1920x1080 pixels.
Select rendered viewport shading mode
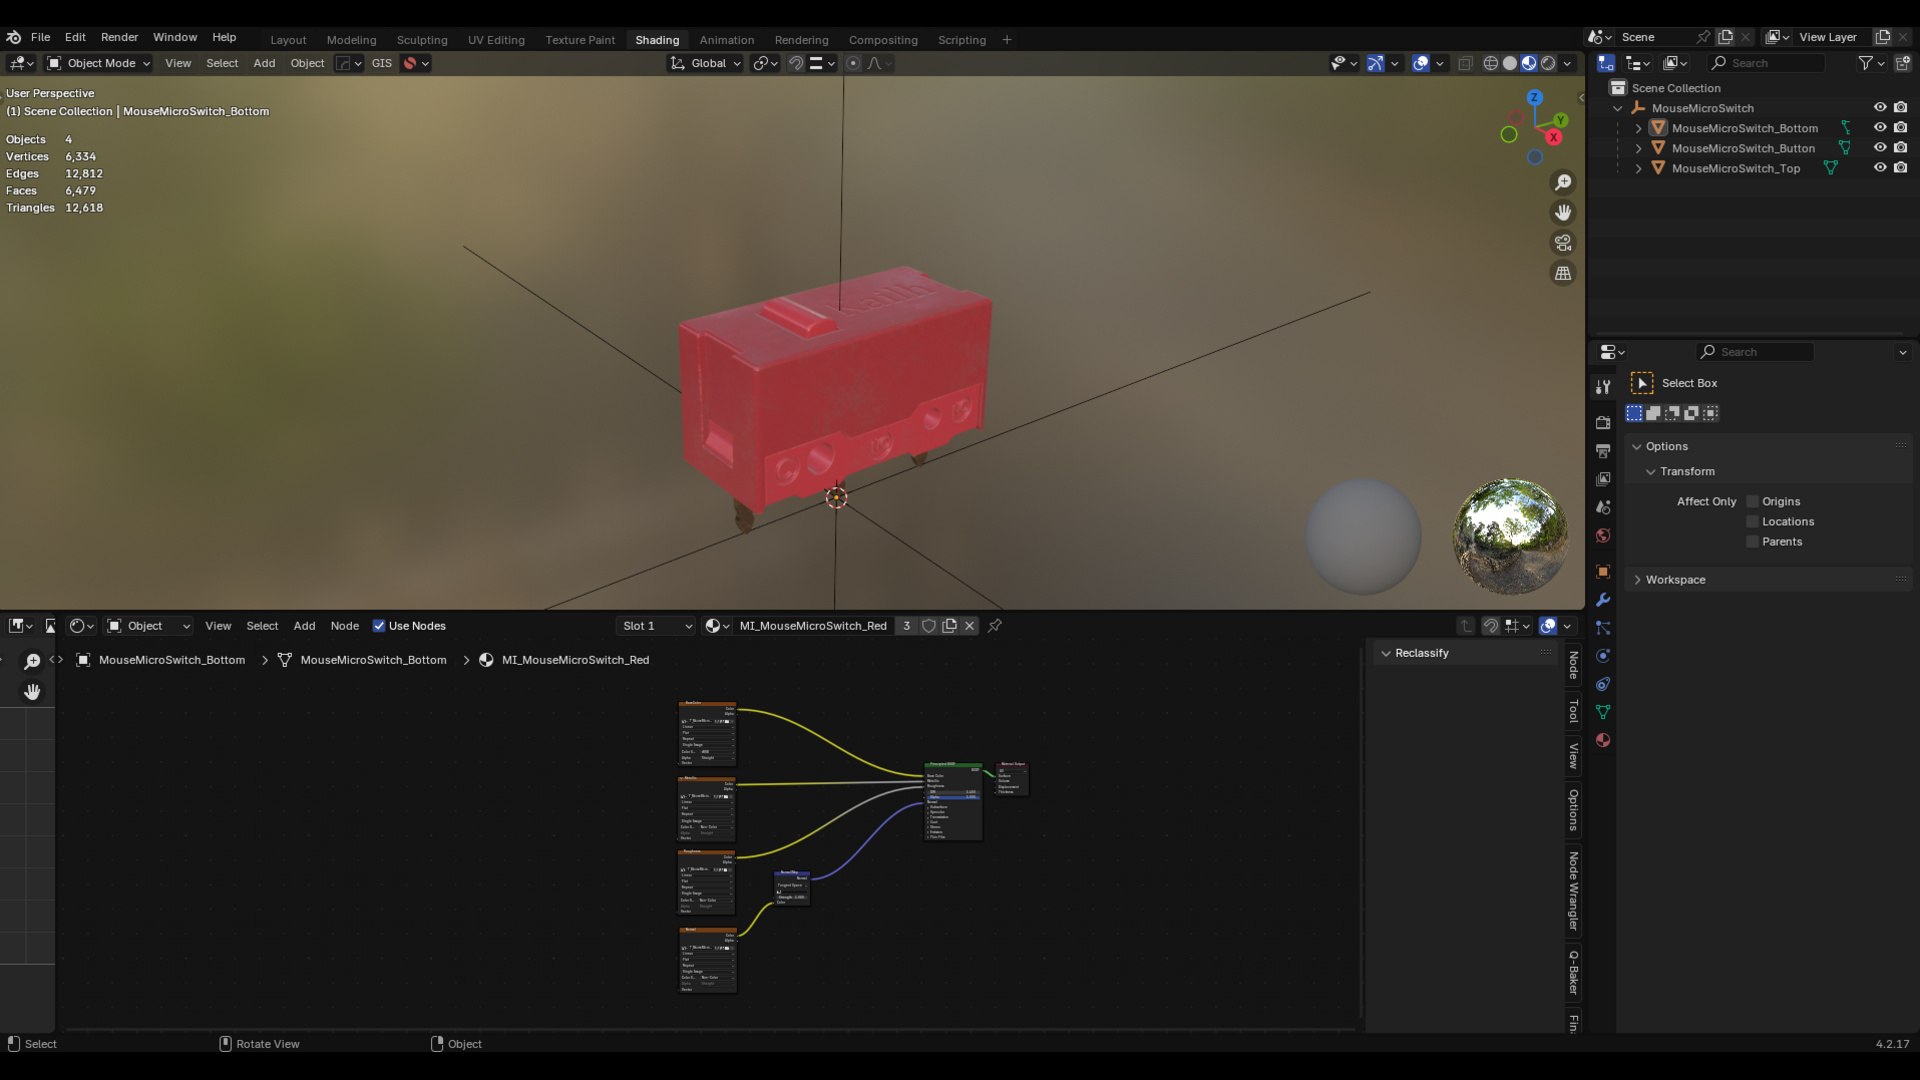tap(1548, 63)
